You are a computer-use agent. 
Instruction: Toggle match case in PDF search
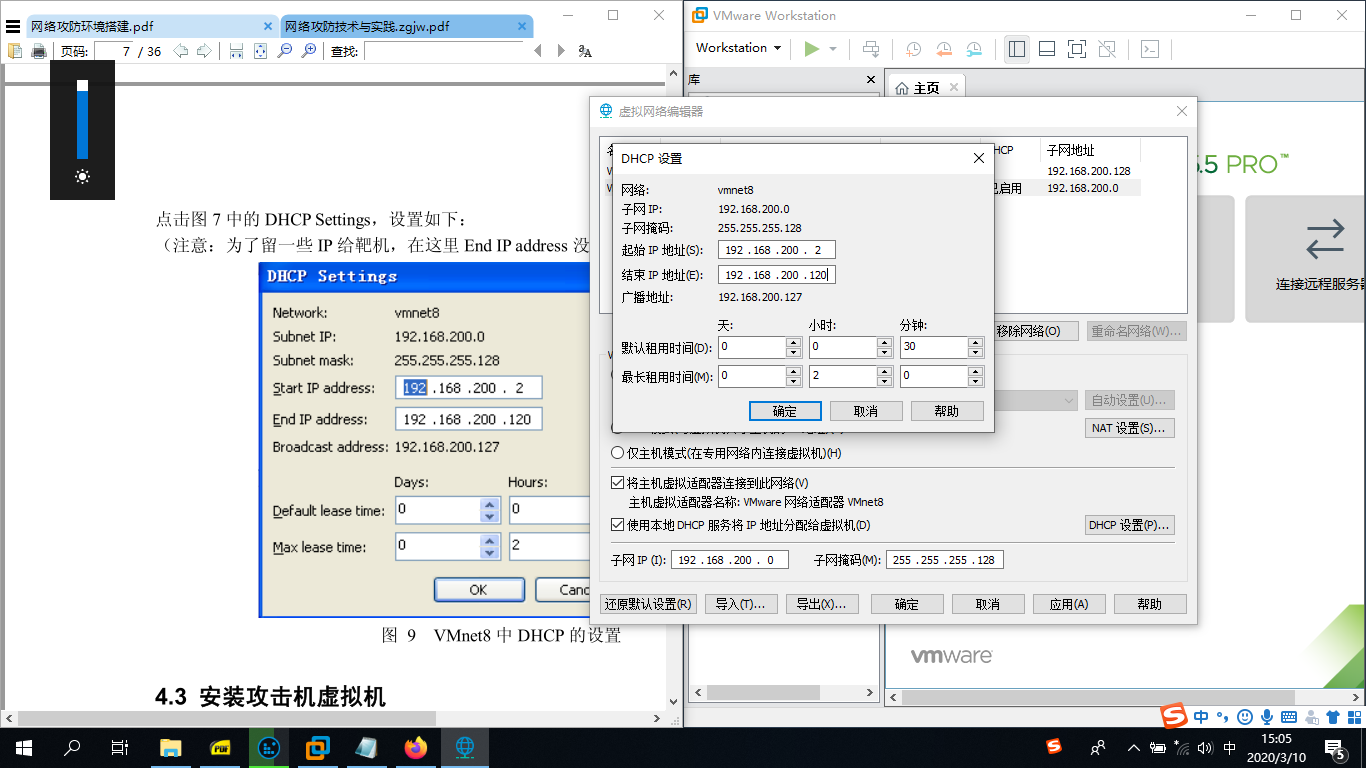(x=586, y=51)
